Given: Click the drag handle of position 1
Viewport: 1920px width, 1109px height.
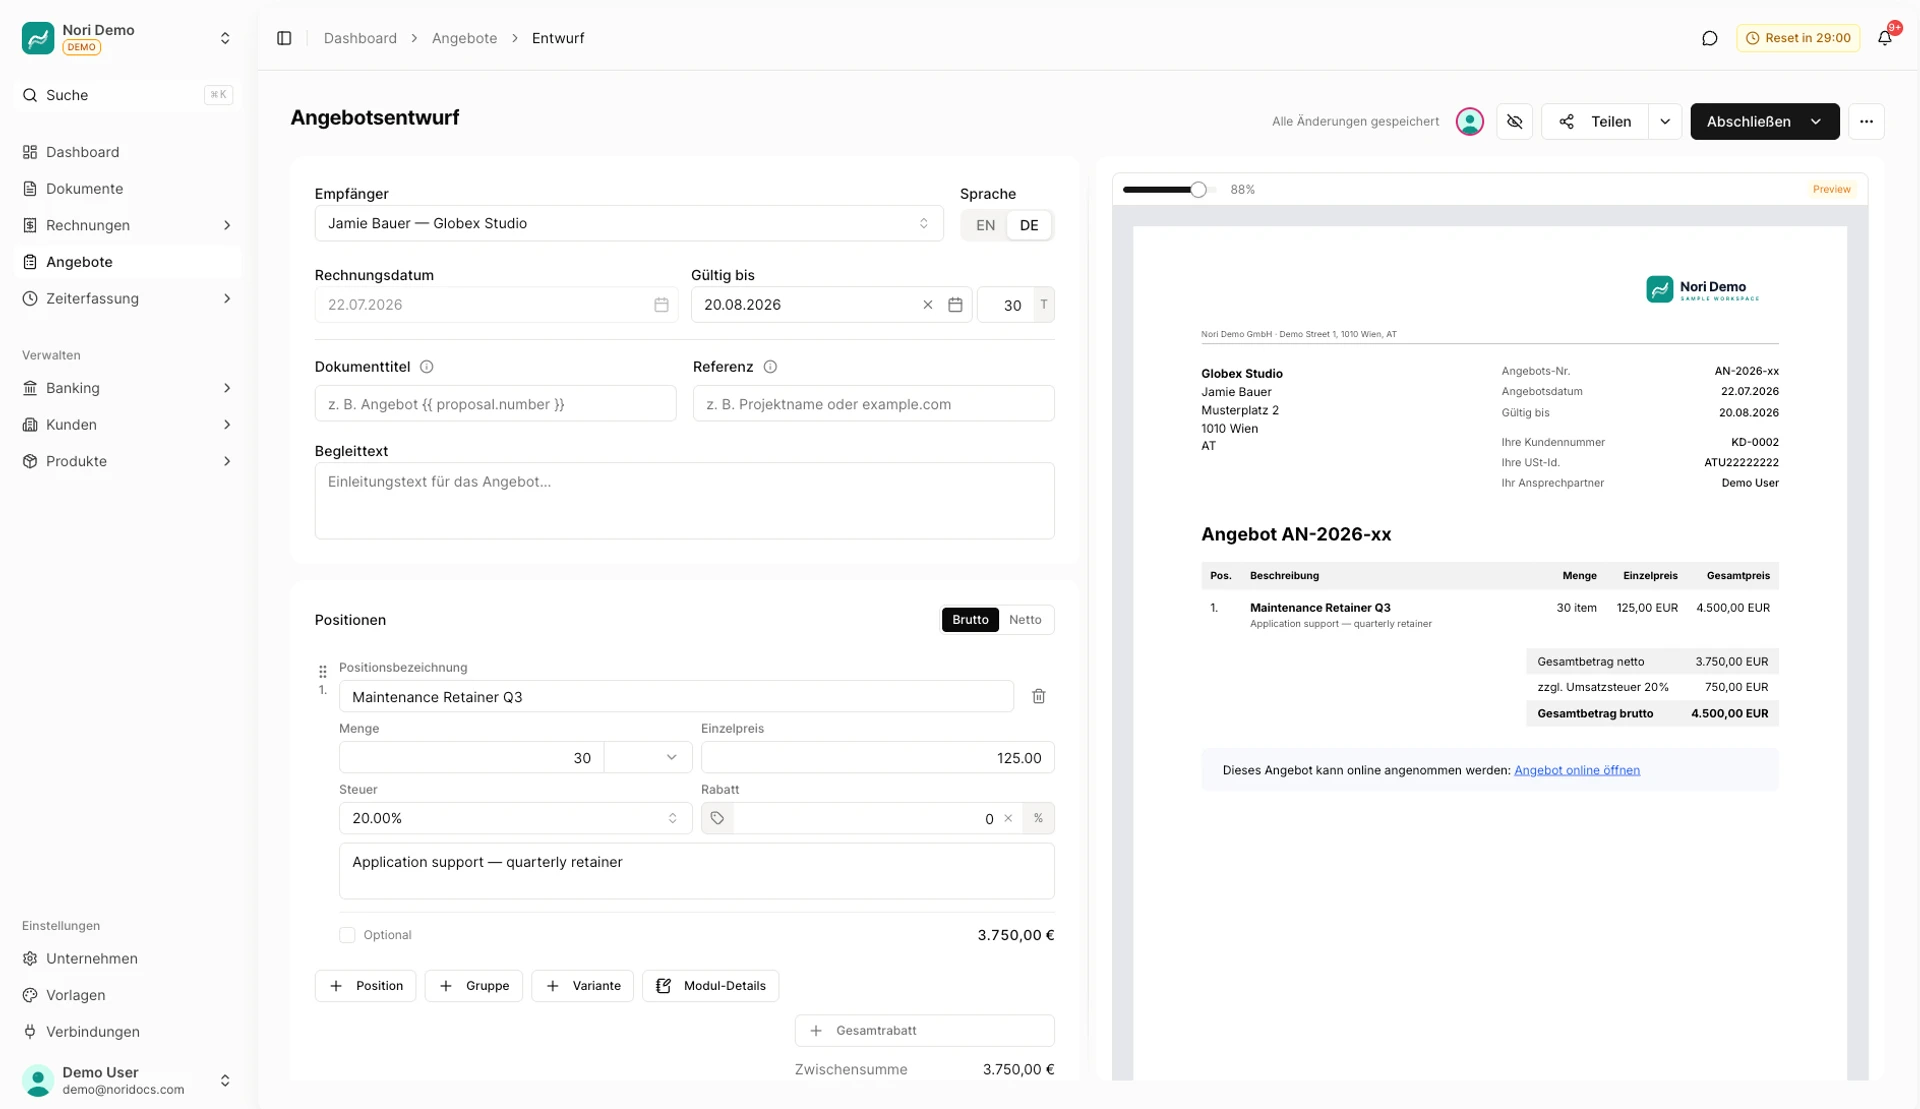Looking at the screenshot, I should 322,671.
